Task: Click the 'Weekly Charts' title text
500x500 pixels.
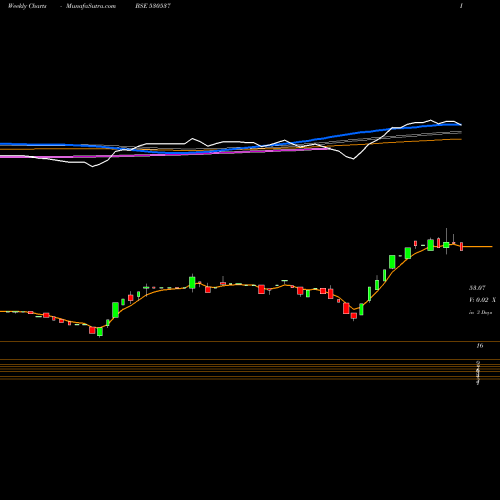Action: click(x=27, y=6)
